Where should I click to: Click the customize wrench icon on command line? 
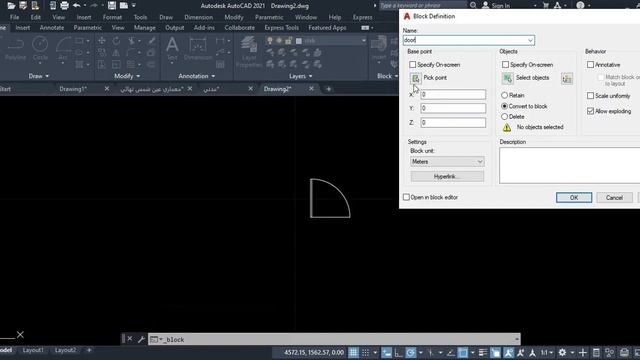[141, 339]
